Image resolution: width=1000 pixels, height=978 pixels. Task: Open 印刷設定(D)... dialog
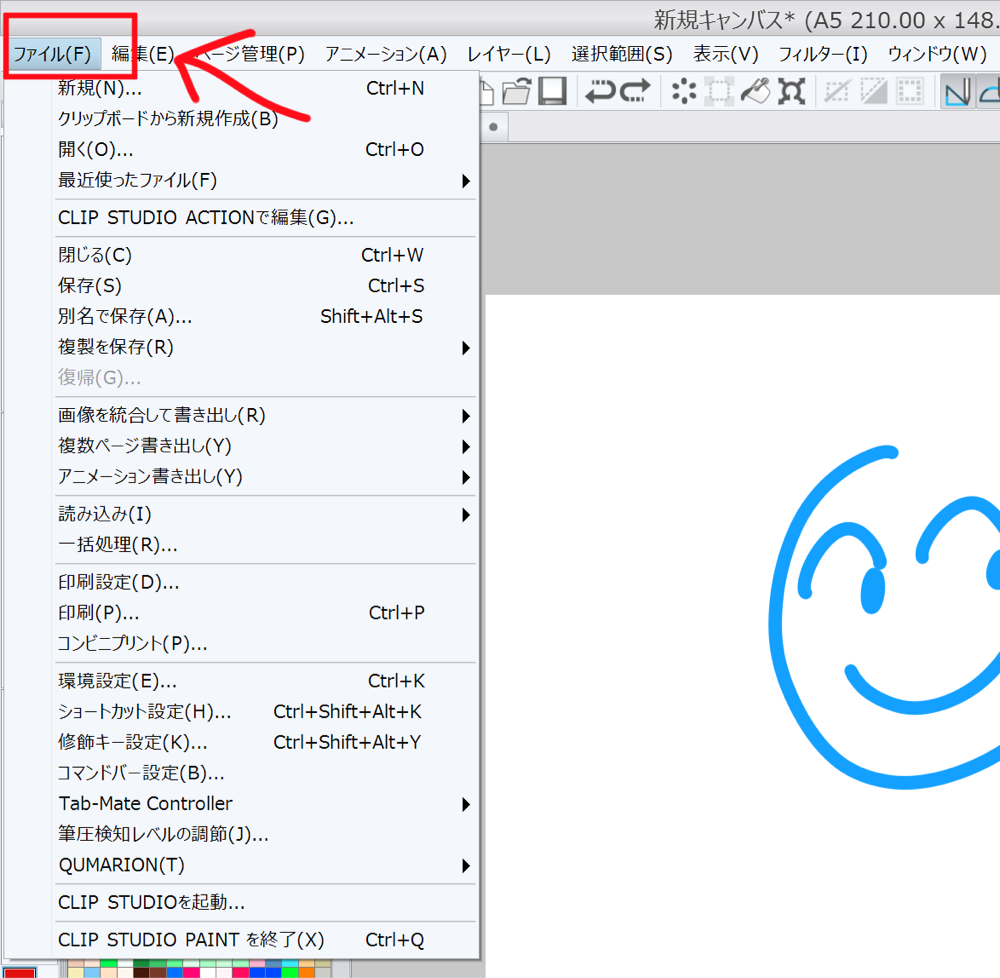click(266, 582)
